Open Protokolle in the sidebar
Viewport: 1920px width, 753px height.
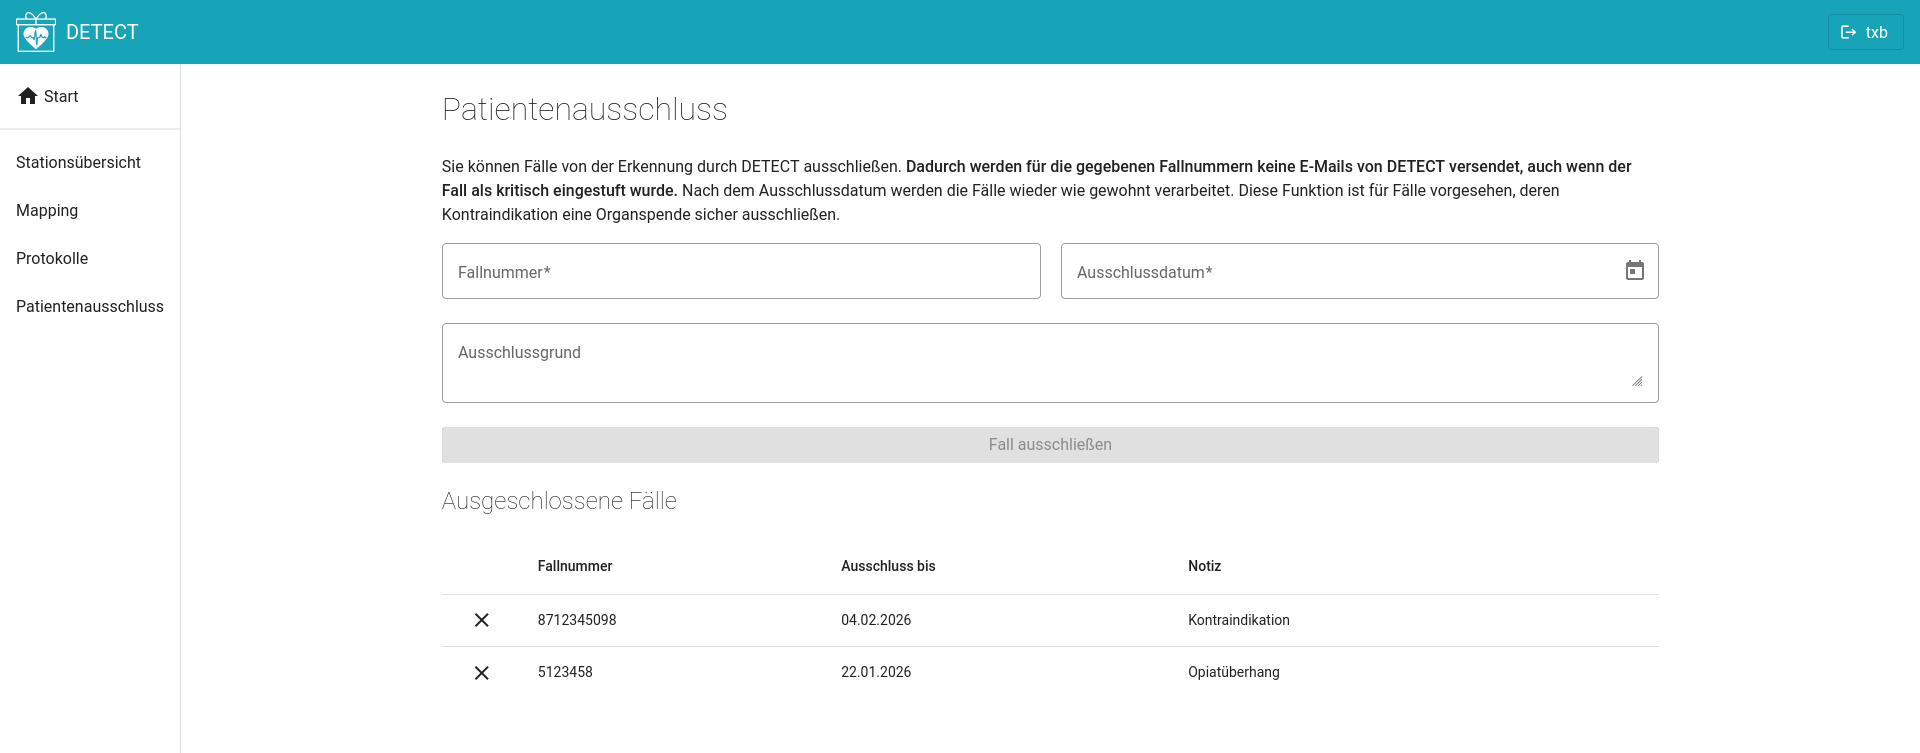(x=52, y=258)
